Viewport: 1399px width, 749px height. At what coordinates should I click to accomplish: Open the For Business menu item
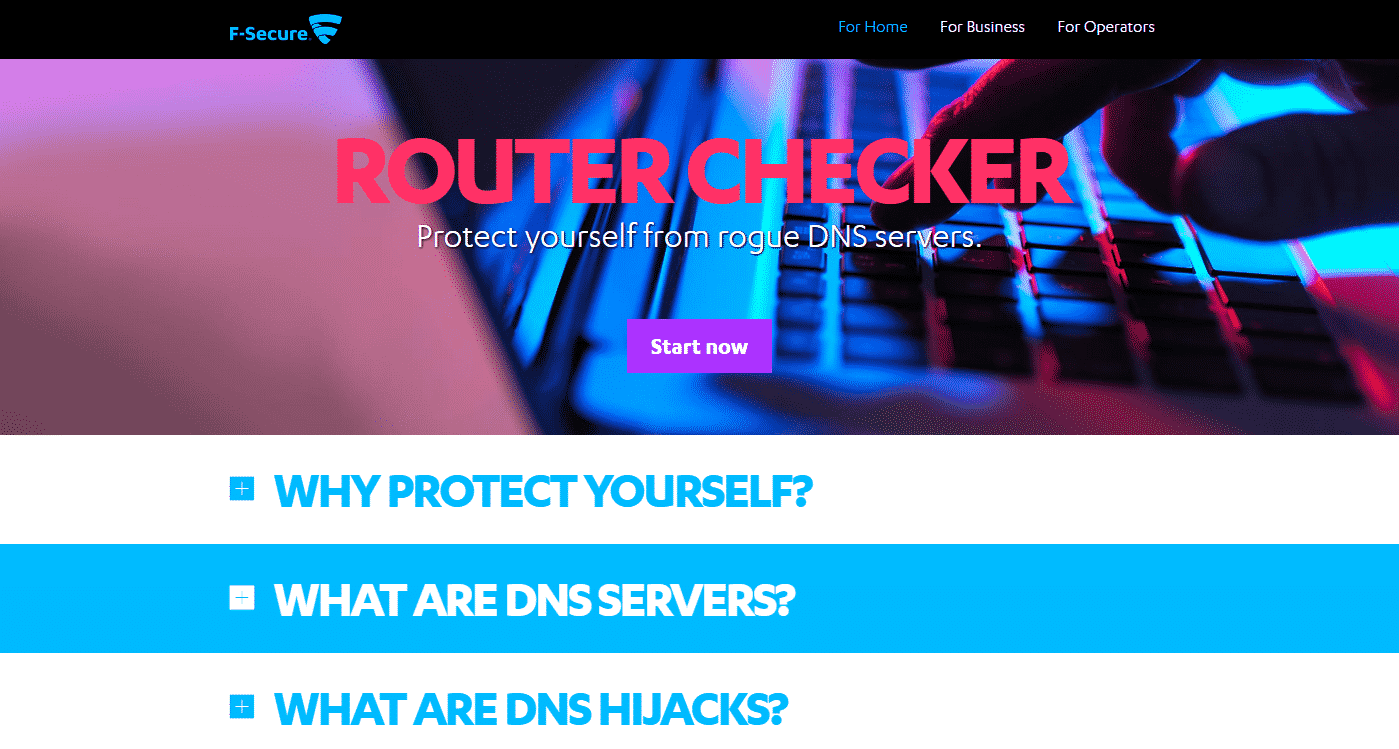(982, 27)
